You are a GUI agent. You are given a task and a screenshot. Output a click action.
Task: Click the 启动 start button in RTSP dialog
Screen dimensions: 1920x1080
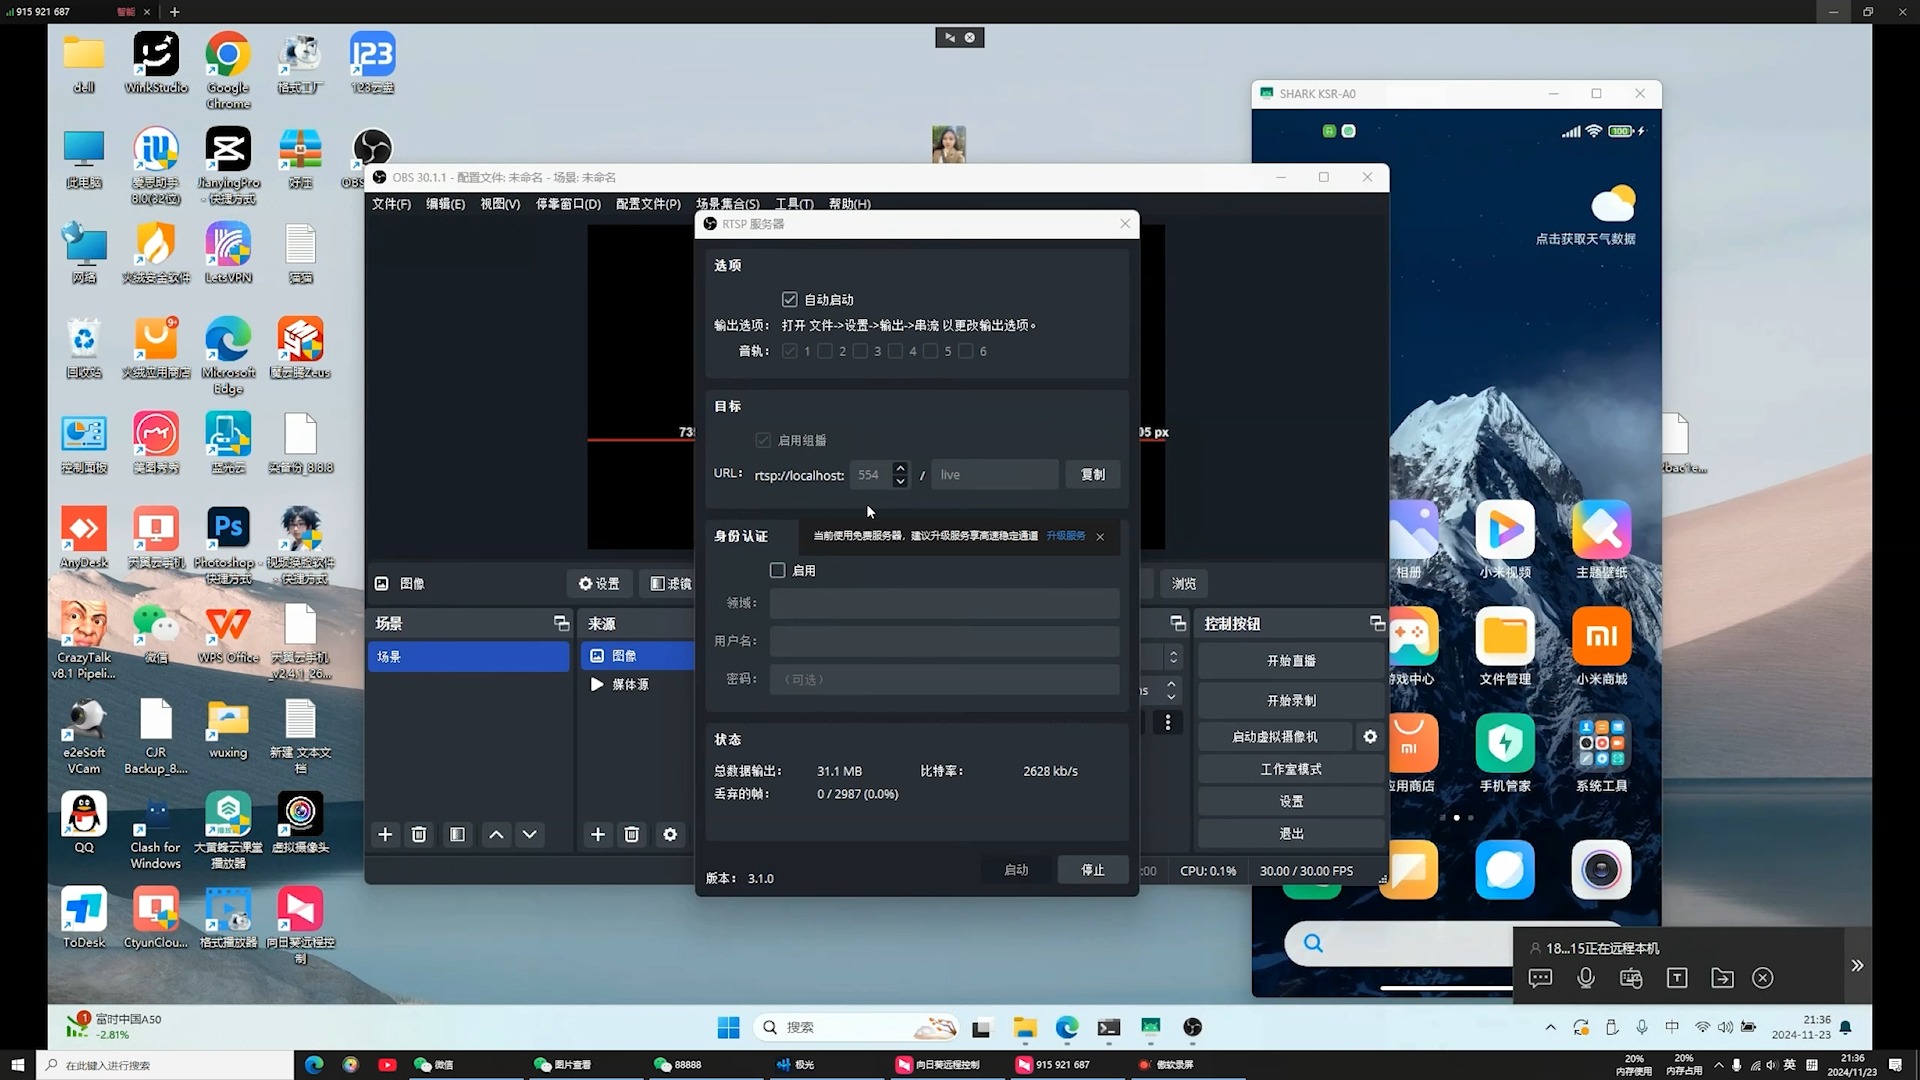click(1016, 870)
